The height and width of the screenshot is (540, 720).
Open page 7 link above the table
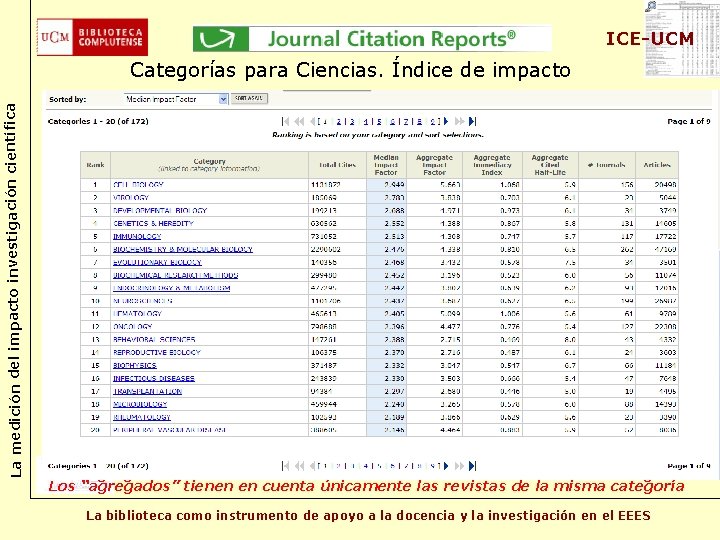tap(406, 122)
